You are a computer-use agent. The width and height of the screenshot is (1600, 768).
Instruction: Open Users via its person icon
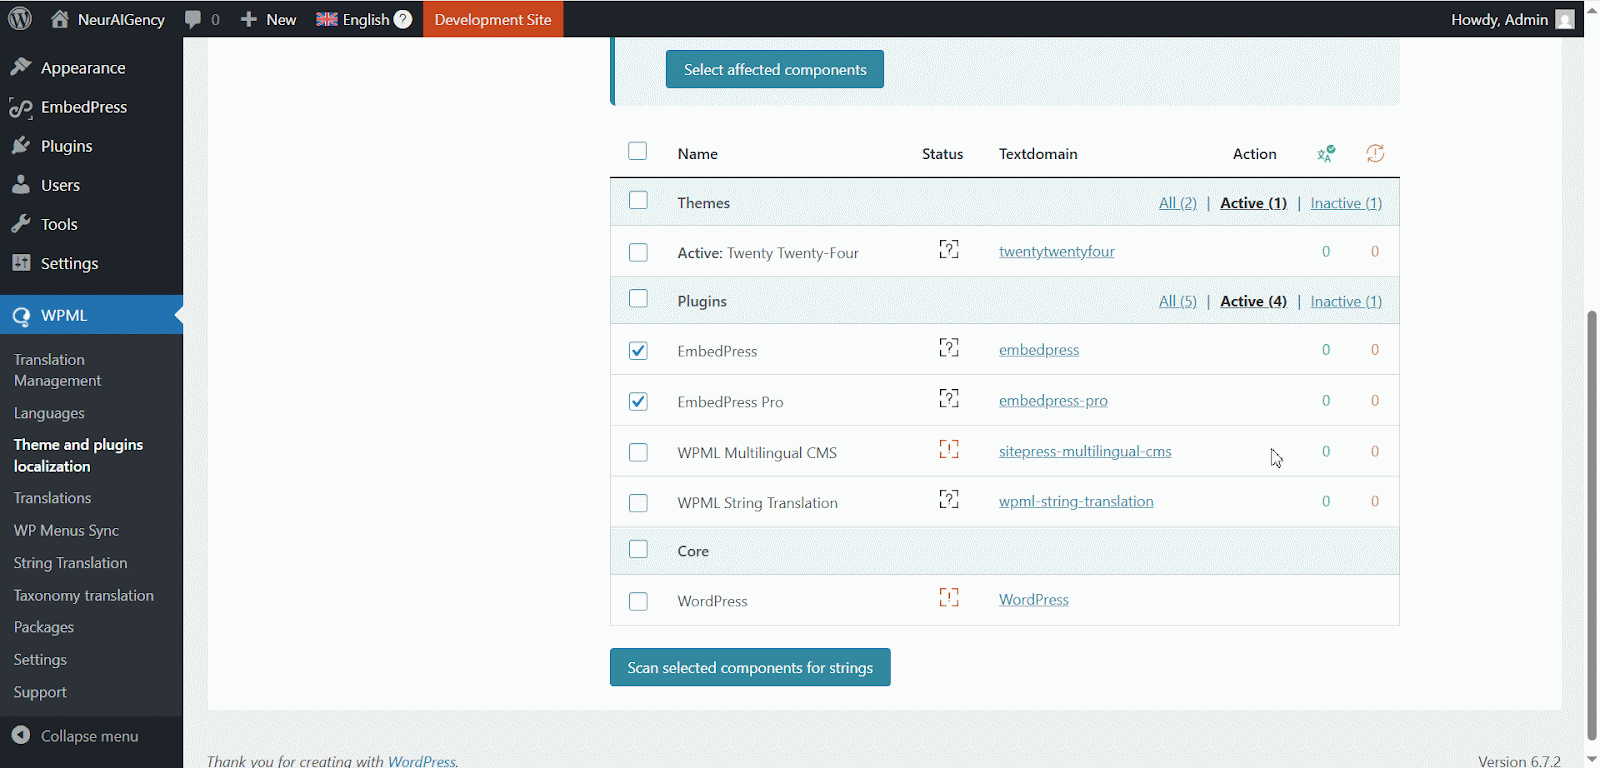(21, 185)
